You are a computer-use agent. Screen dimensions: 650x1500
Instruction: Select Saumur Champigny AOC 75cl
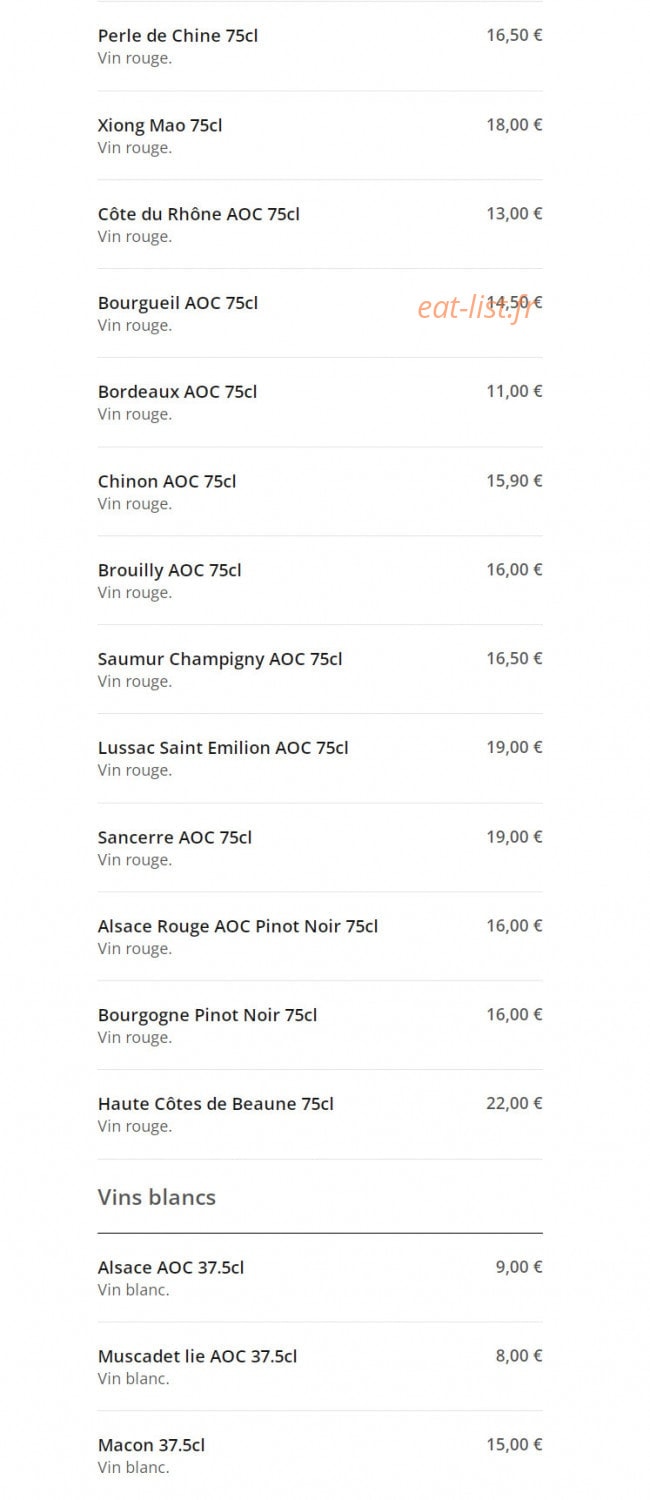pos(320,669)
